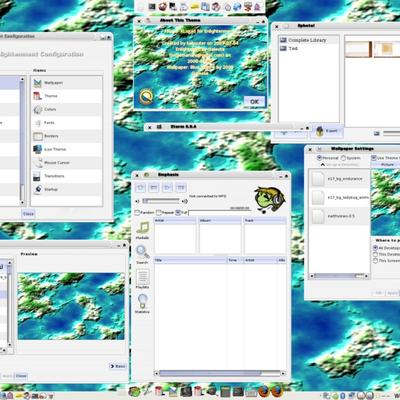Click Picture tab in Wallpaper Settings
This screenshot has height=400, width=400.
387,165
